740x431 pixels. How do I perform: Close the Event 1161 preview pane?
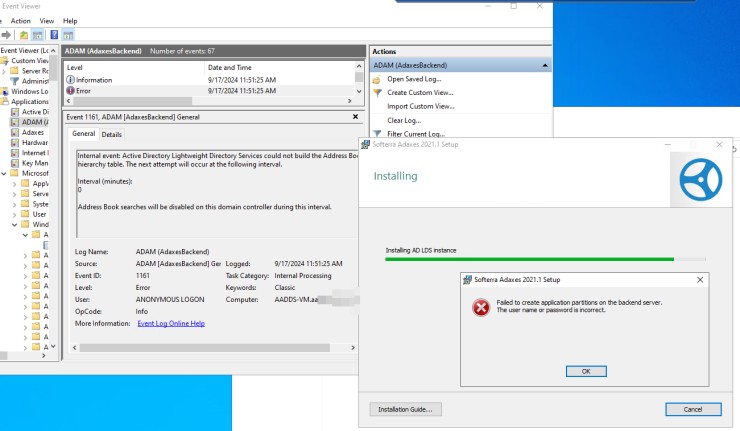coord(355,117)
